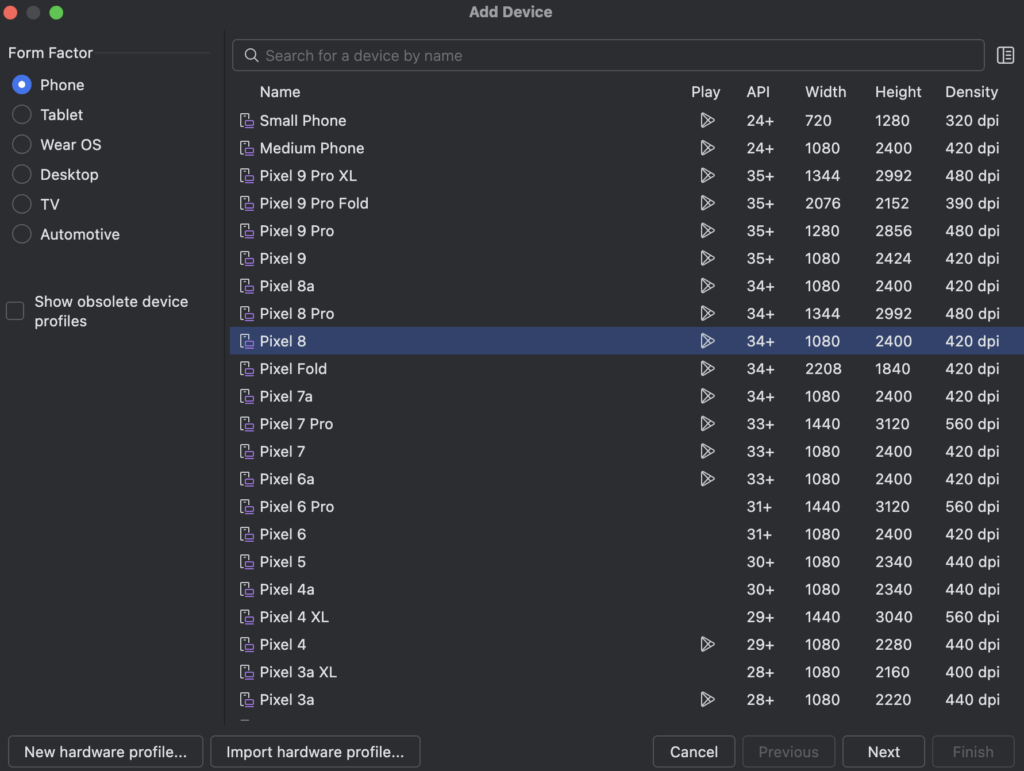The image size is (1024, 771).
Task: Click the 2208 width value
Action: pyautogui.click(x=823, y=369)
